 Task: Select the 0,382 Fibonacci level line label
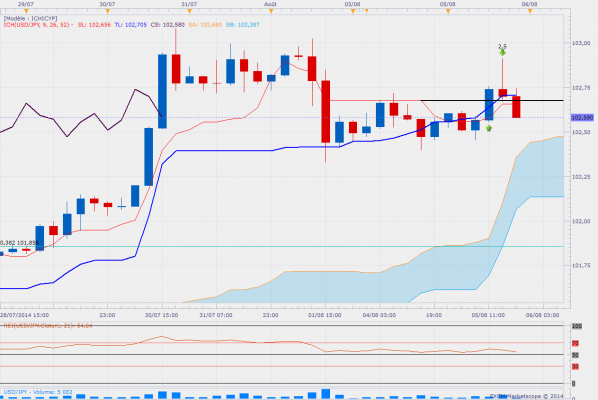[x=19, y=243]
